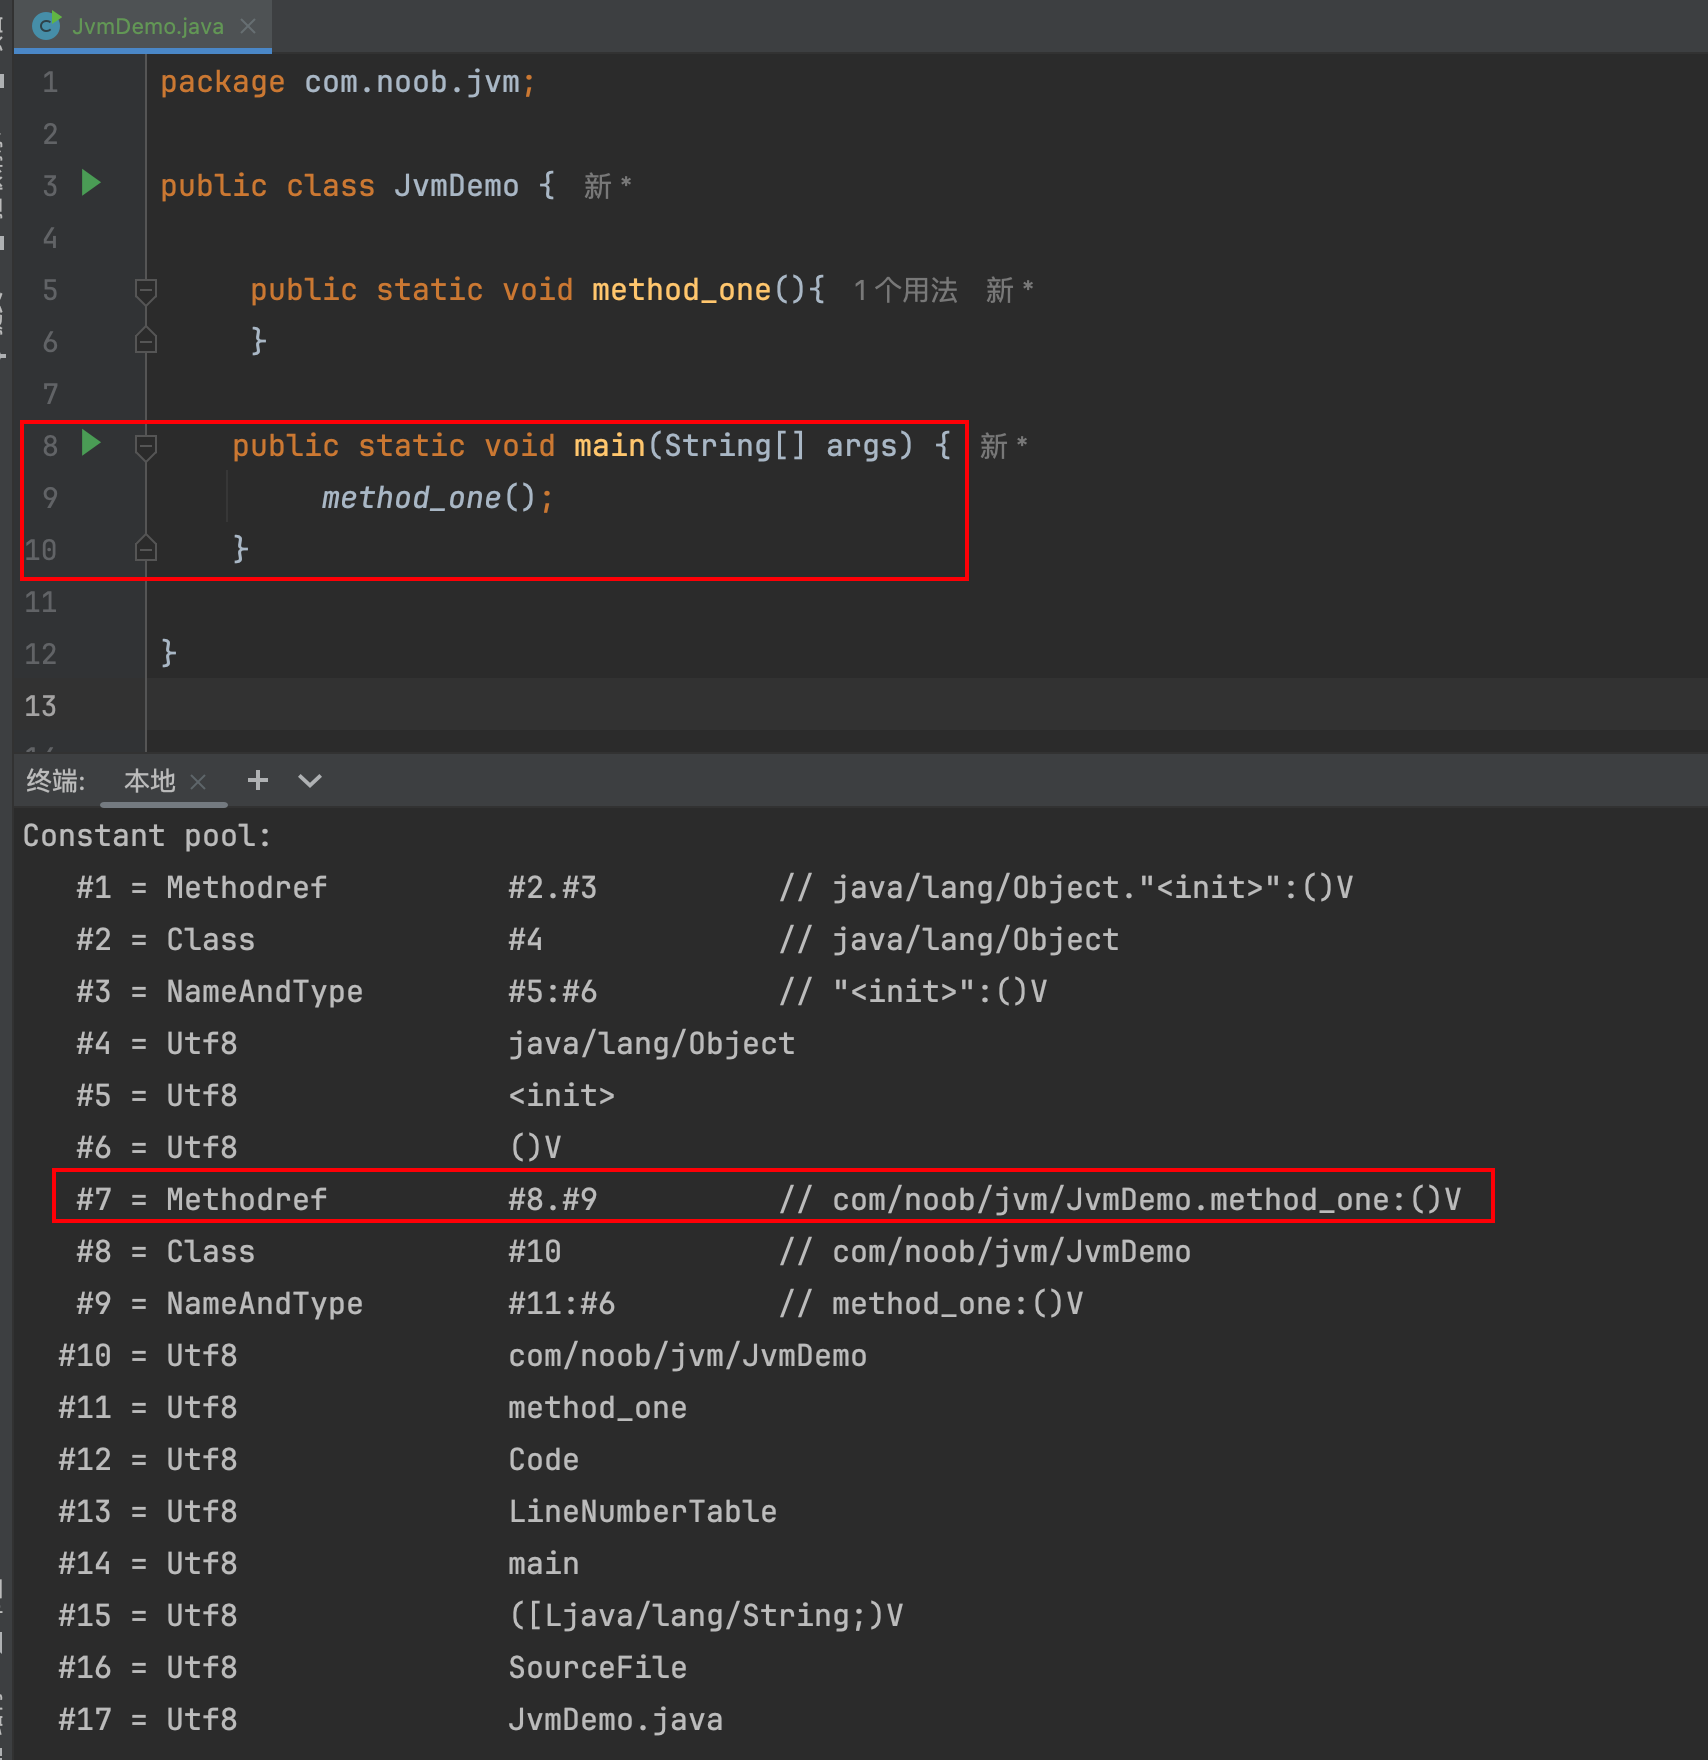Click '#11:#6' reference in row #9

click(x=561, y=1304)
